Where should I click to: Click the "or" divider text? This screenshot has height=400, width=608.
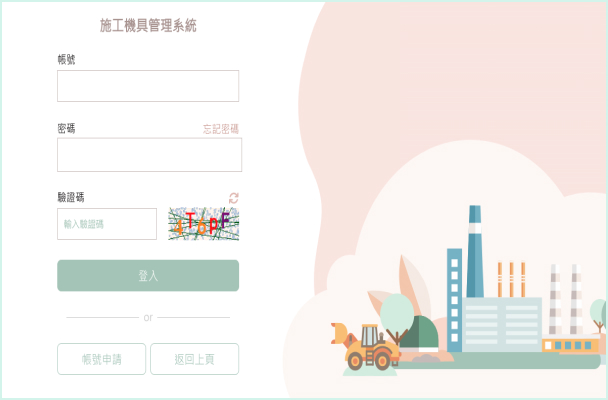coord(148,317)
